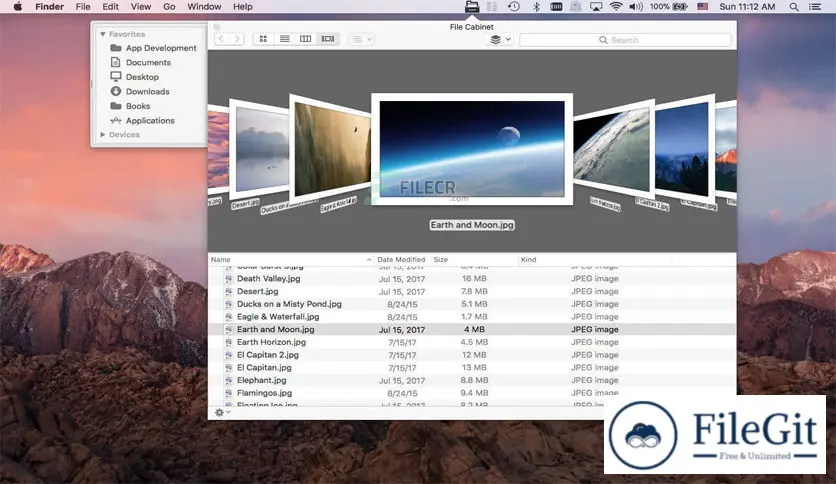Select Eagle & Waterfall.jpg row
Viewport: 836px width, 484px height.
point(472,317)
